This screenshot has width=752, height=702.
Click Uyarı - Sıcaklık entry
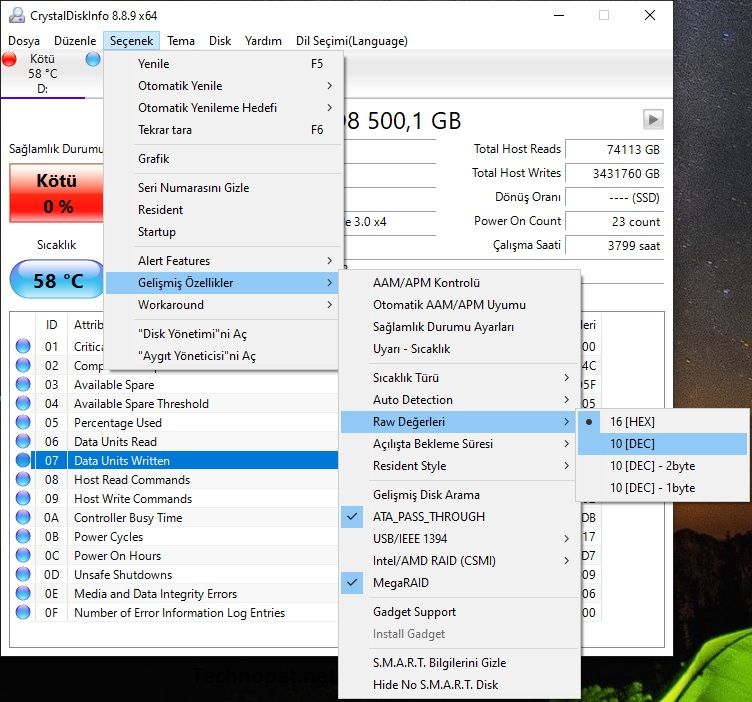pos(458,349)
